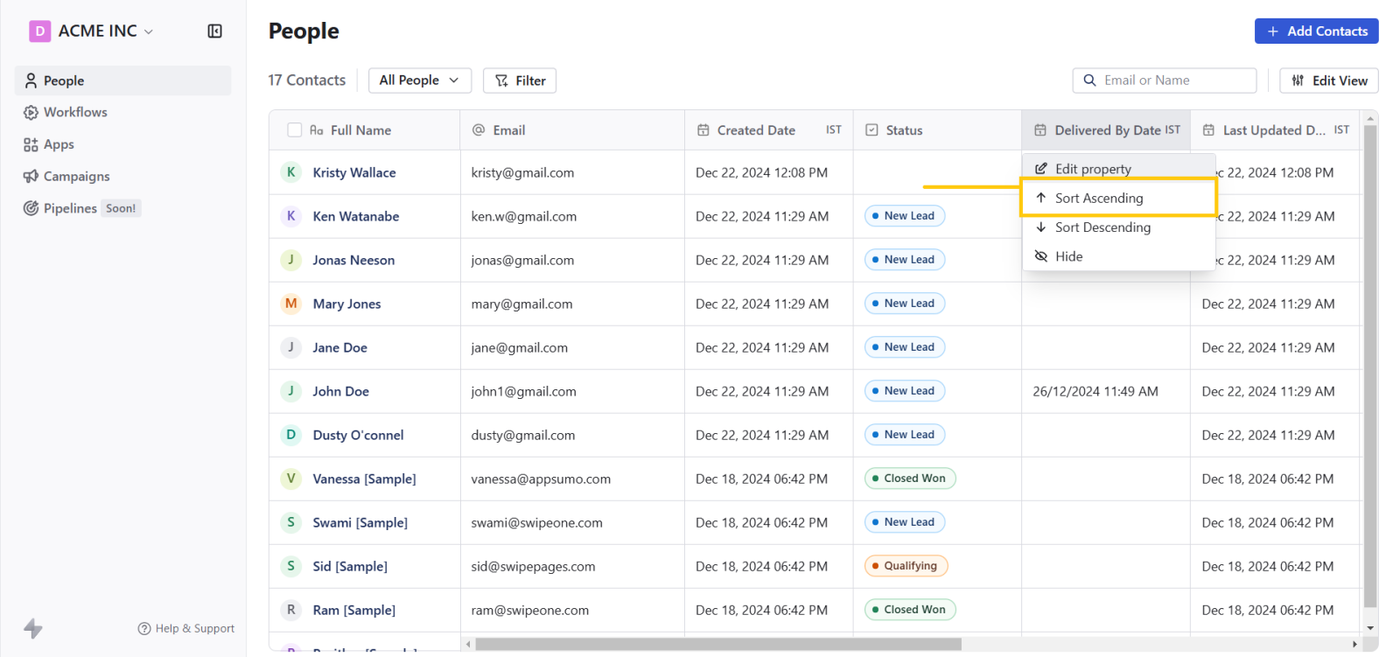Collapse the sidebar panel icon

[x=215, y=31]
